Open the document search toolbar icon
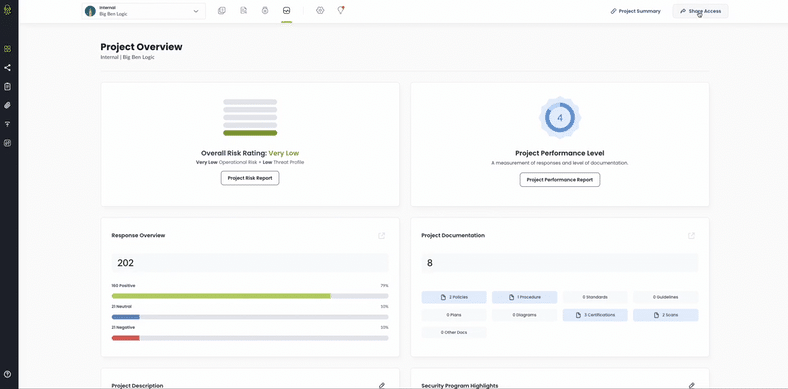 [244, 11]
